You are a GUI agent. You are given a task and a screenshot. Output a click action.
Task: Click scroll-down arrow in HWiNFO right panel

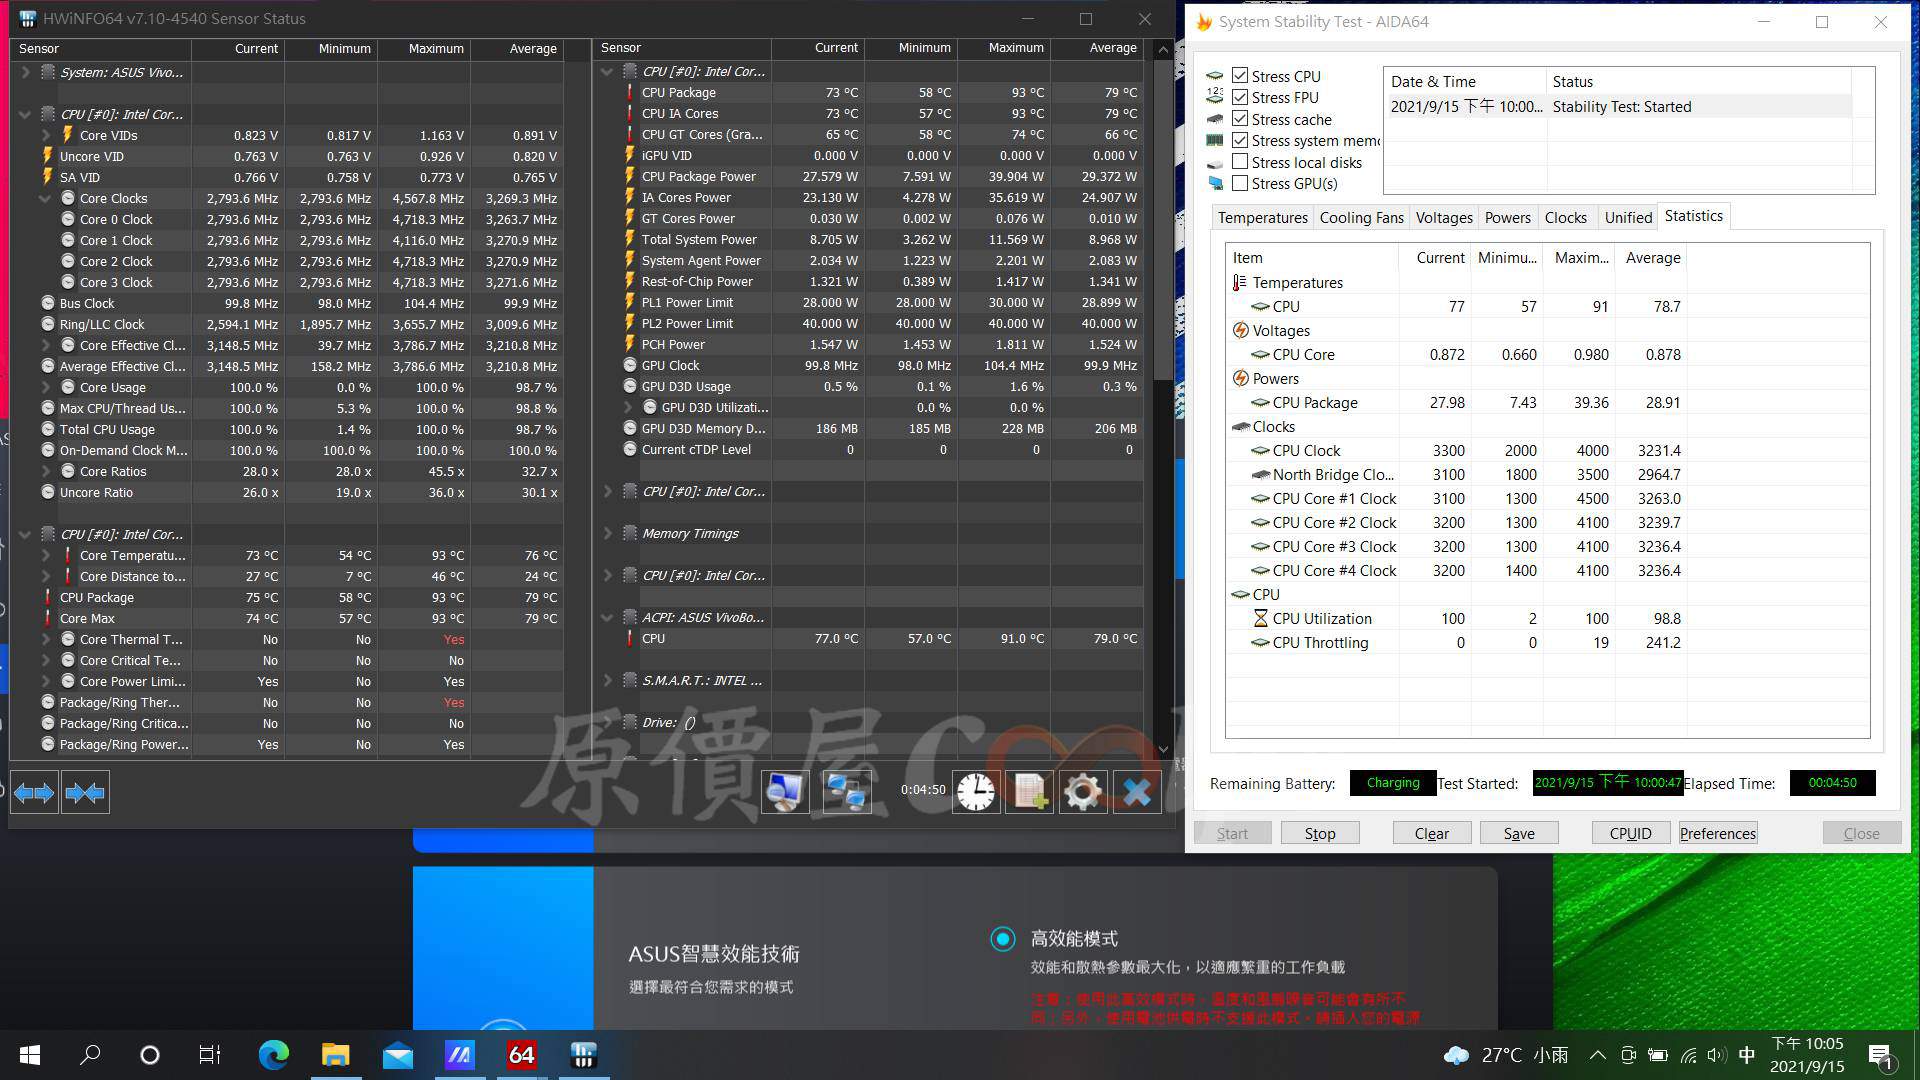[x=1162, y=749]
